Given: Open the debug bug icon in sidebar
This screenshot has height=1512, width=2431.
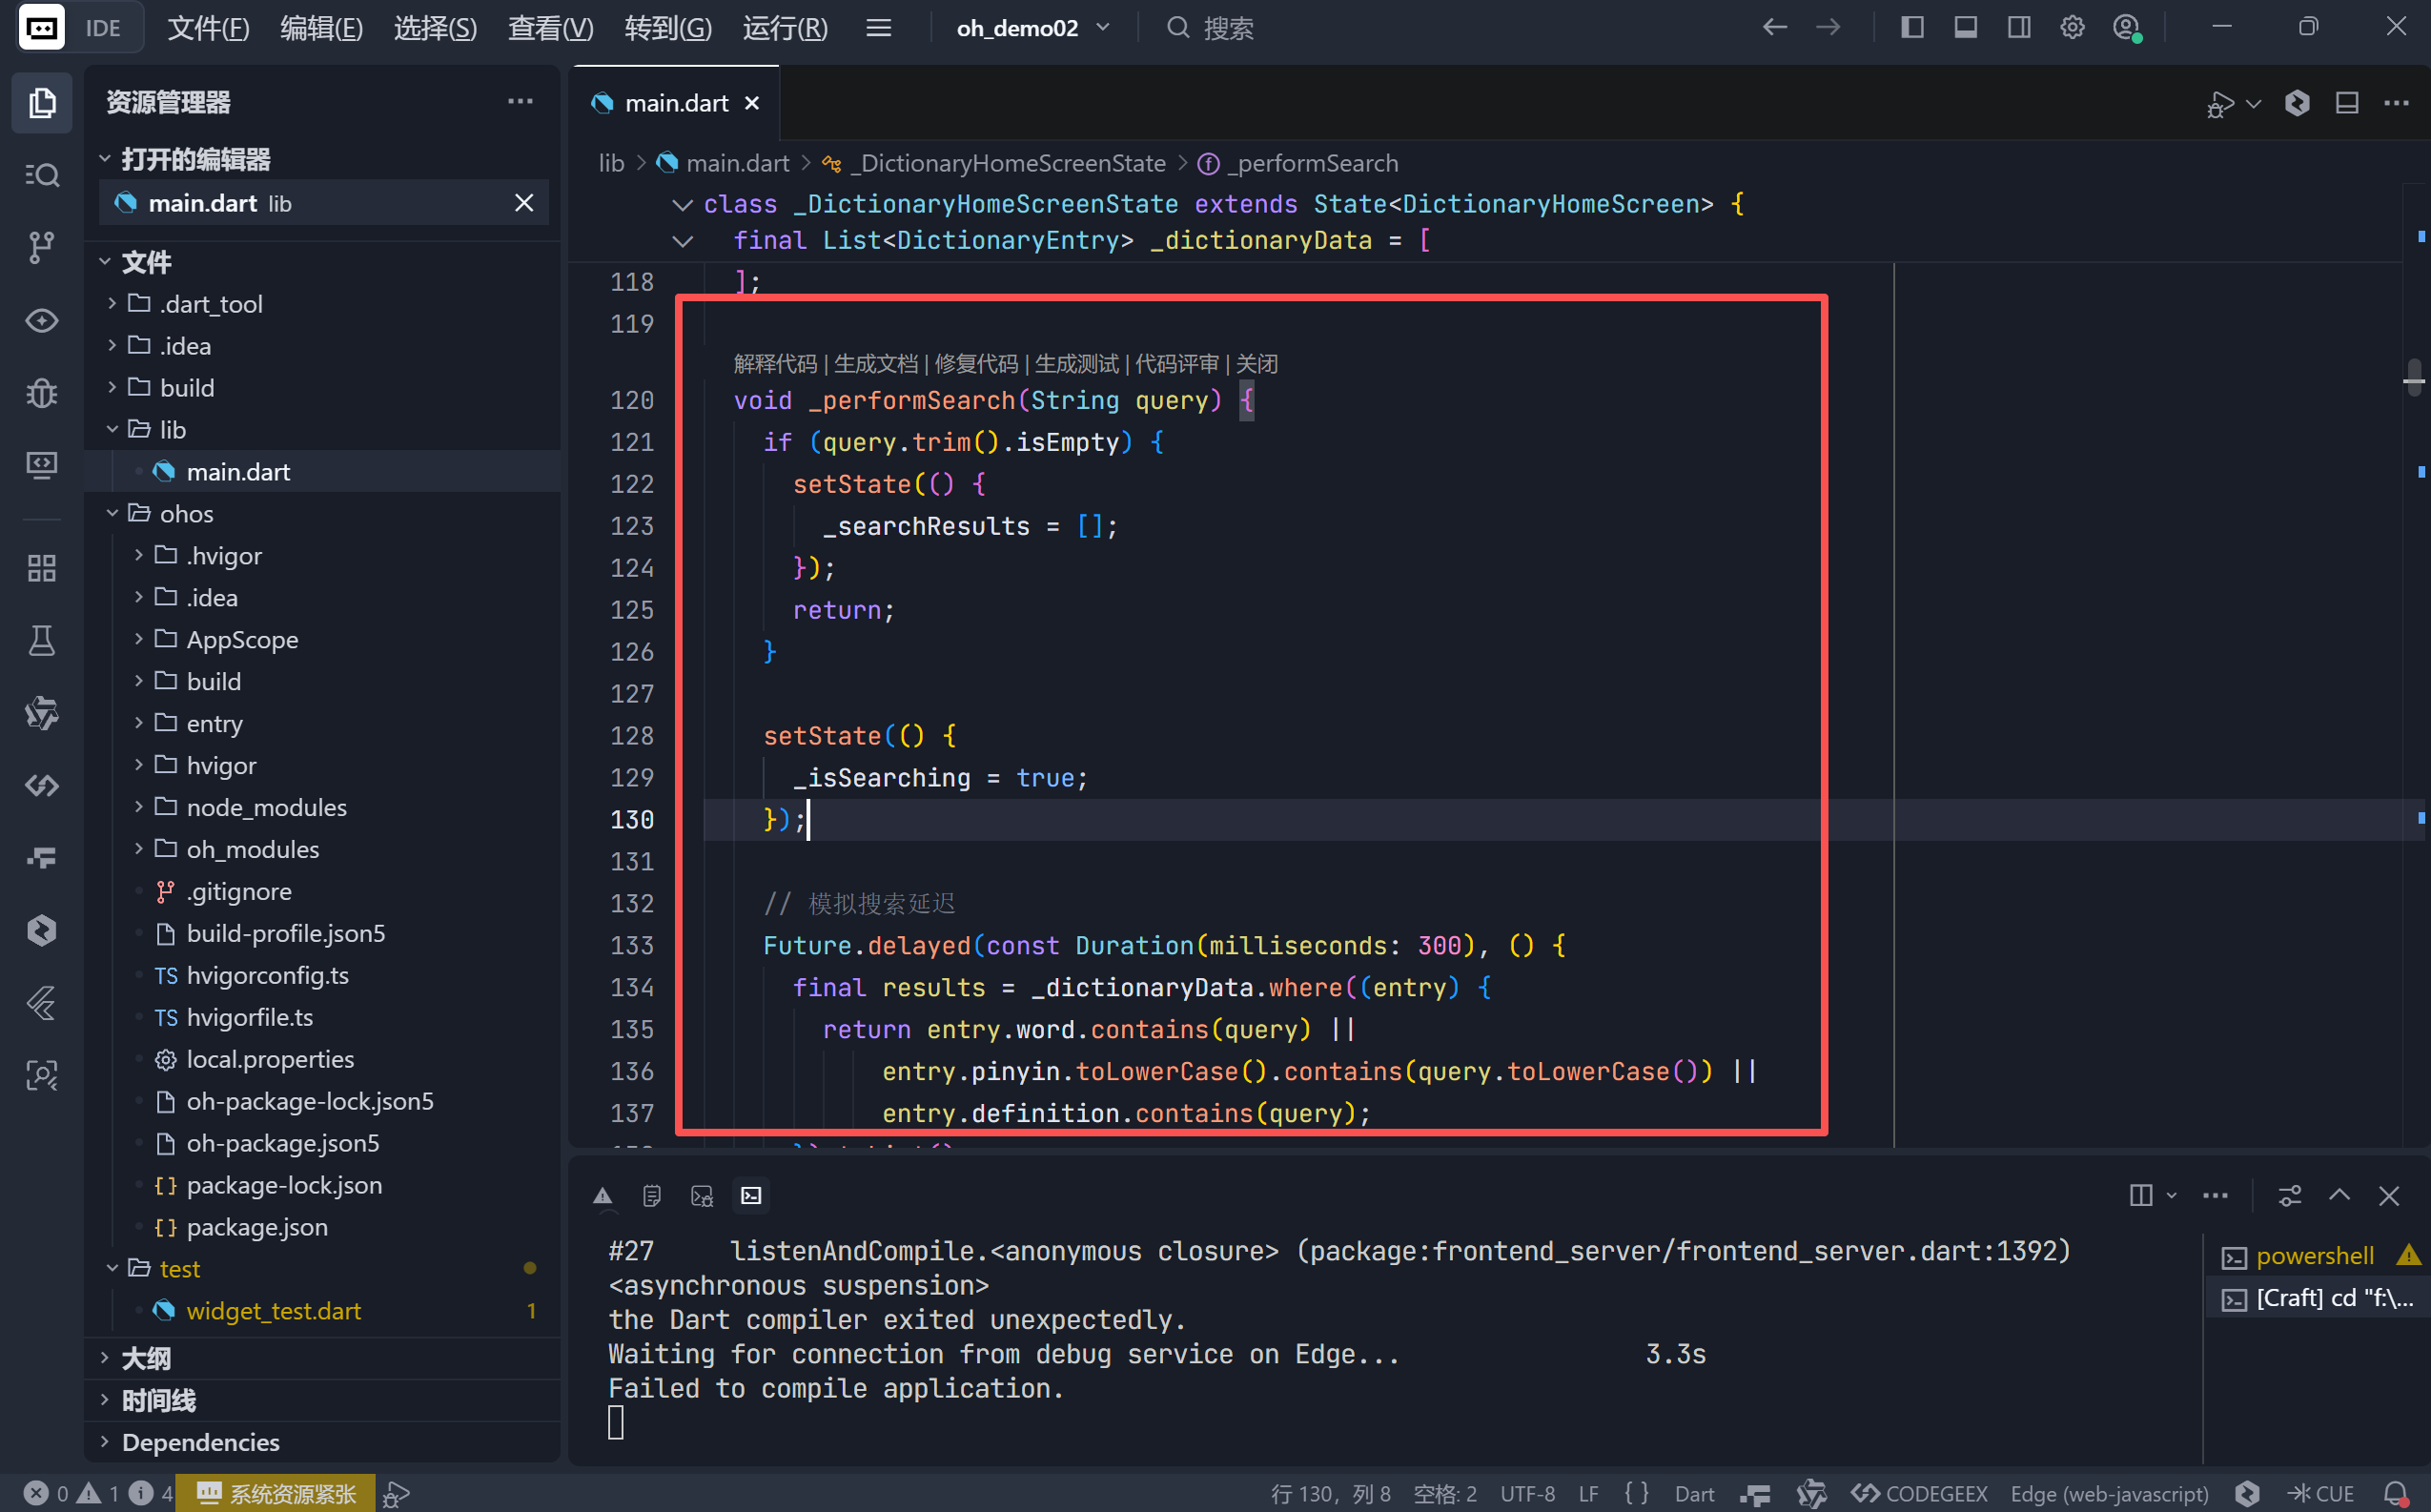Looking at the screenshot, I should pyautogui.click(x=41, y=393).
